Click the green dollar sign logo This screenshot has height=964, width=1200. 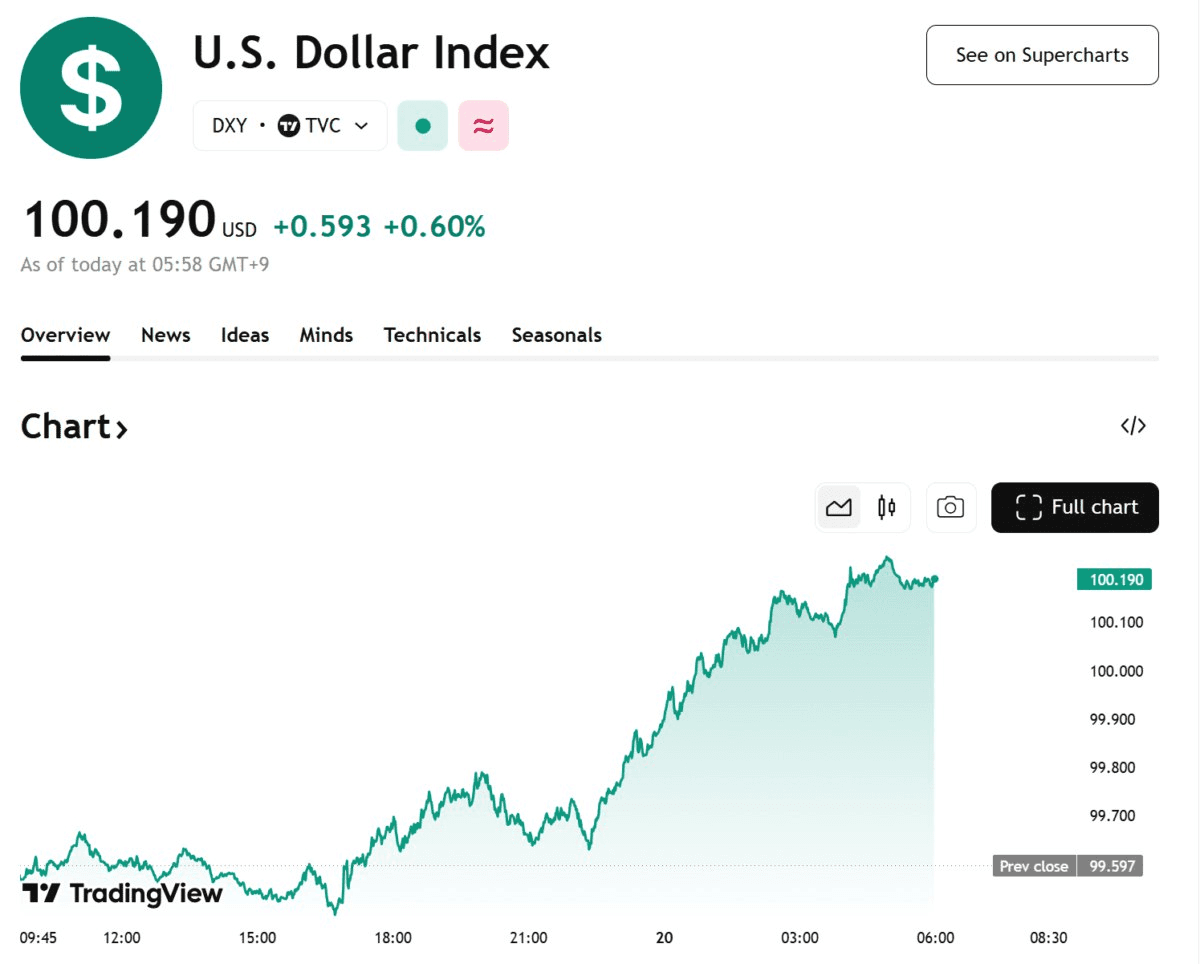[91, 88]
